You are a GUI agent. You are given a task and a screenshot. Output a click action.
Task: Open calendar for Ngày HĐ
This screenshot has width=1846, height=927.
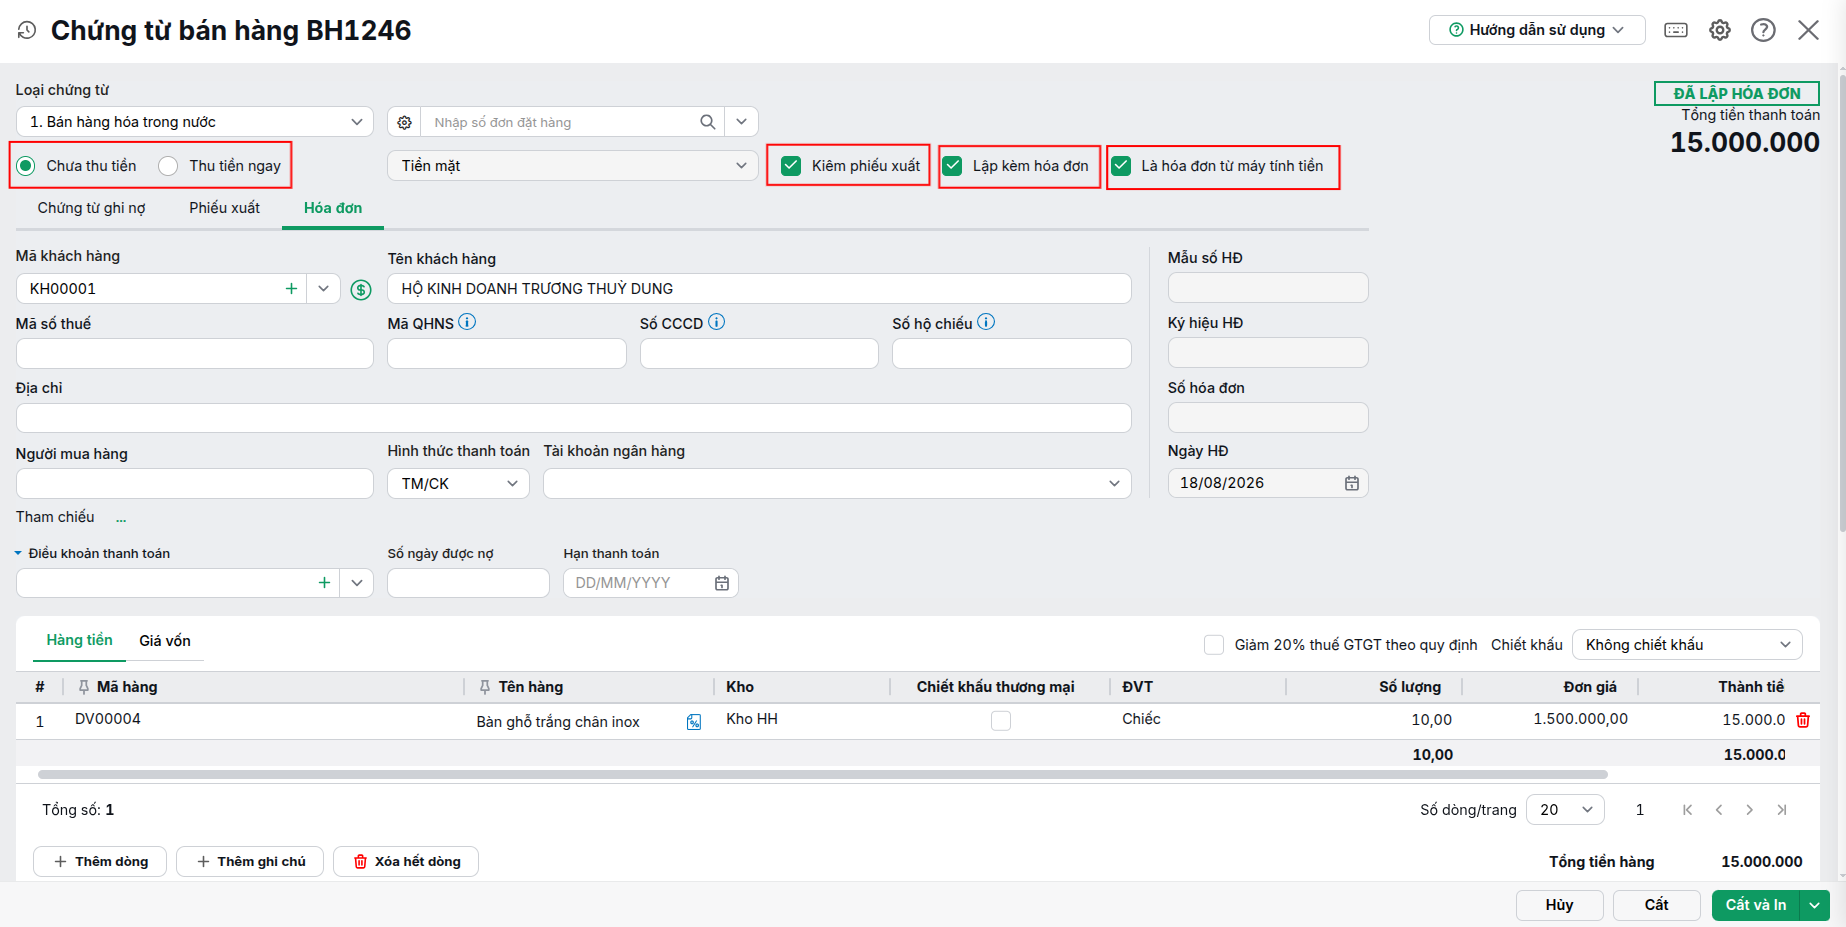click(x=1351, y=483)
